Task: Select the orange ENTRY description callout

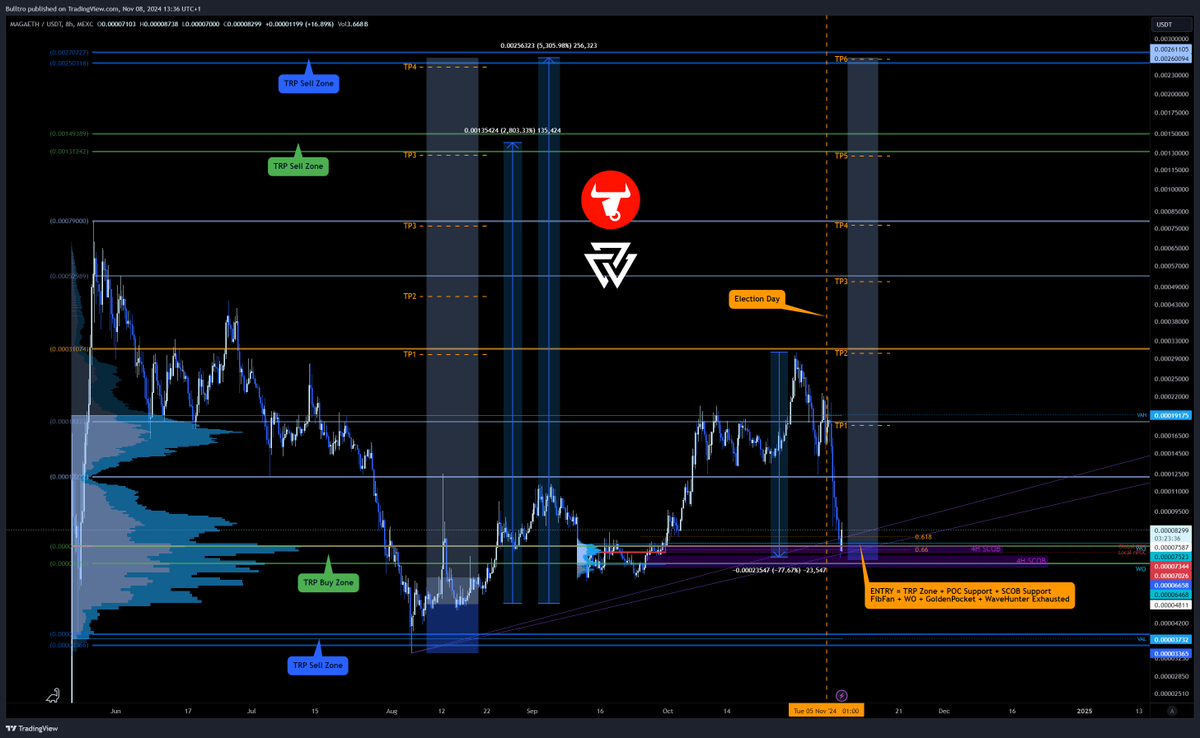Action: point(969,594)
